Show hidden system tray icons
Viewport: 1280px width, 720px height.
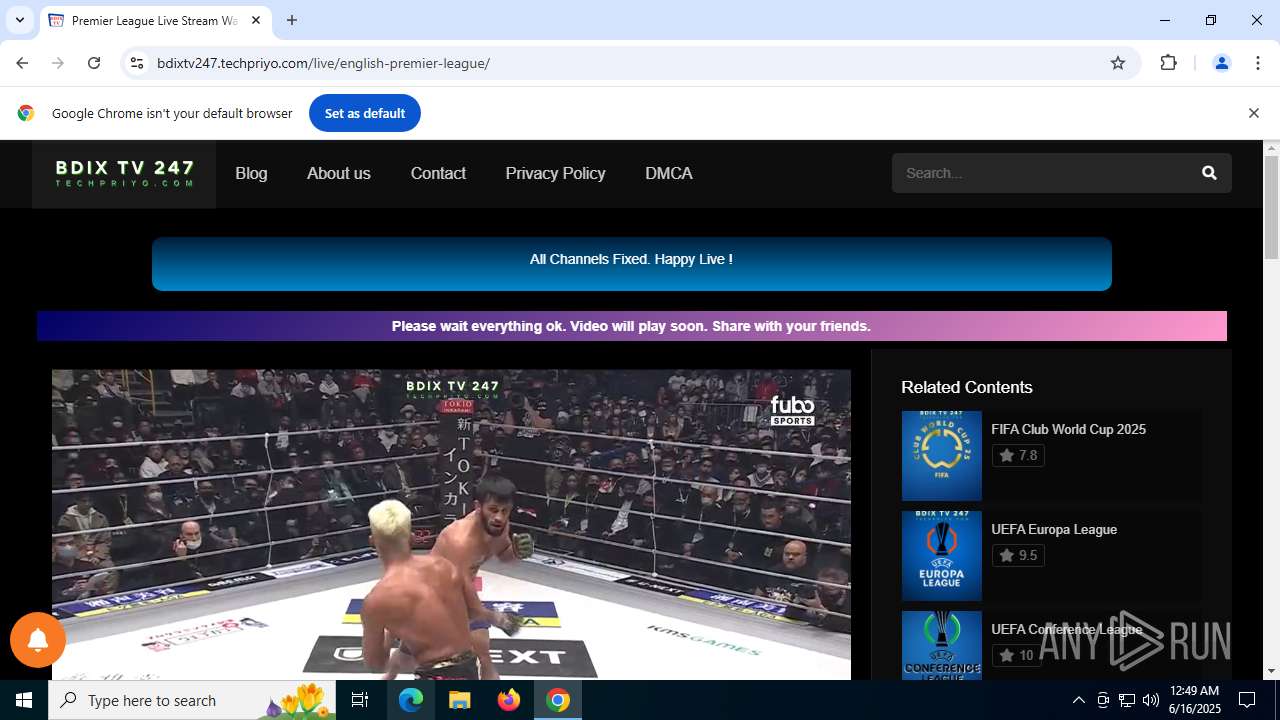coord(1078,700)
